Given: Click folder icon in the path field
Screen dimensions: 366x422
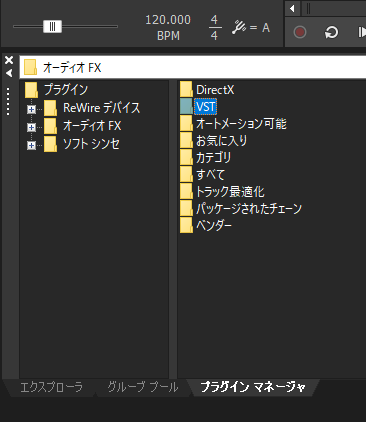Looking at the screenshot, I should coord(30,68).
